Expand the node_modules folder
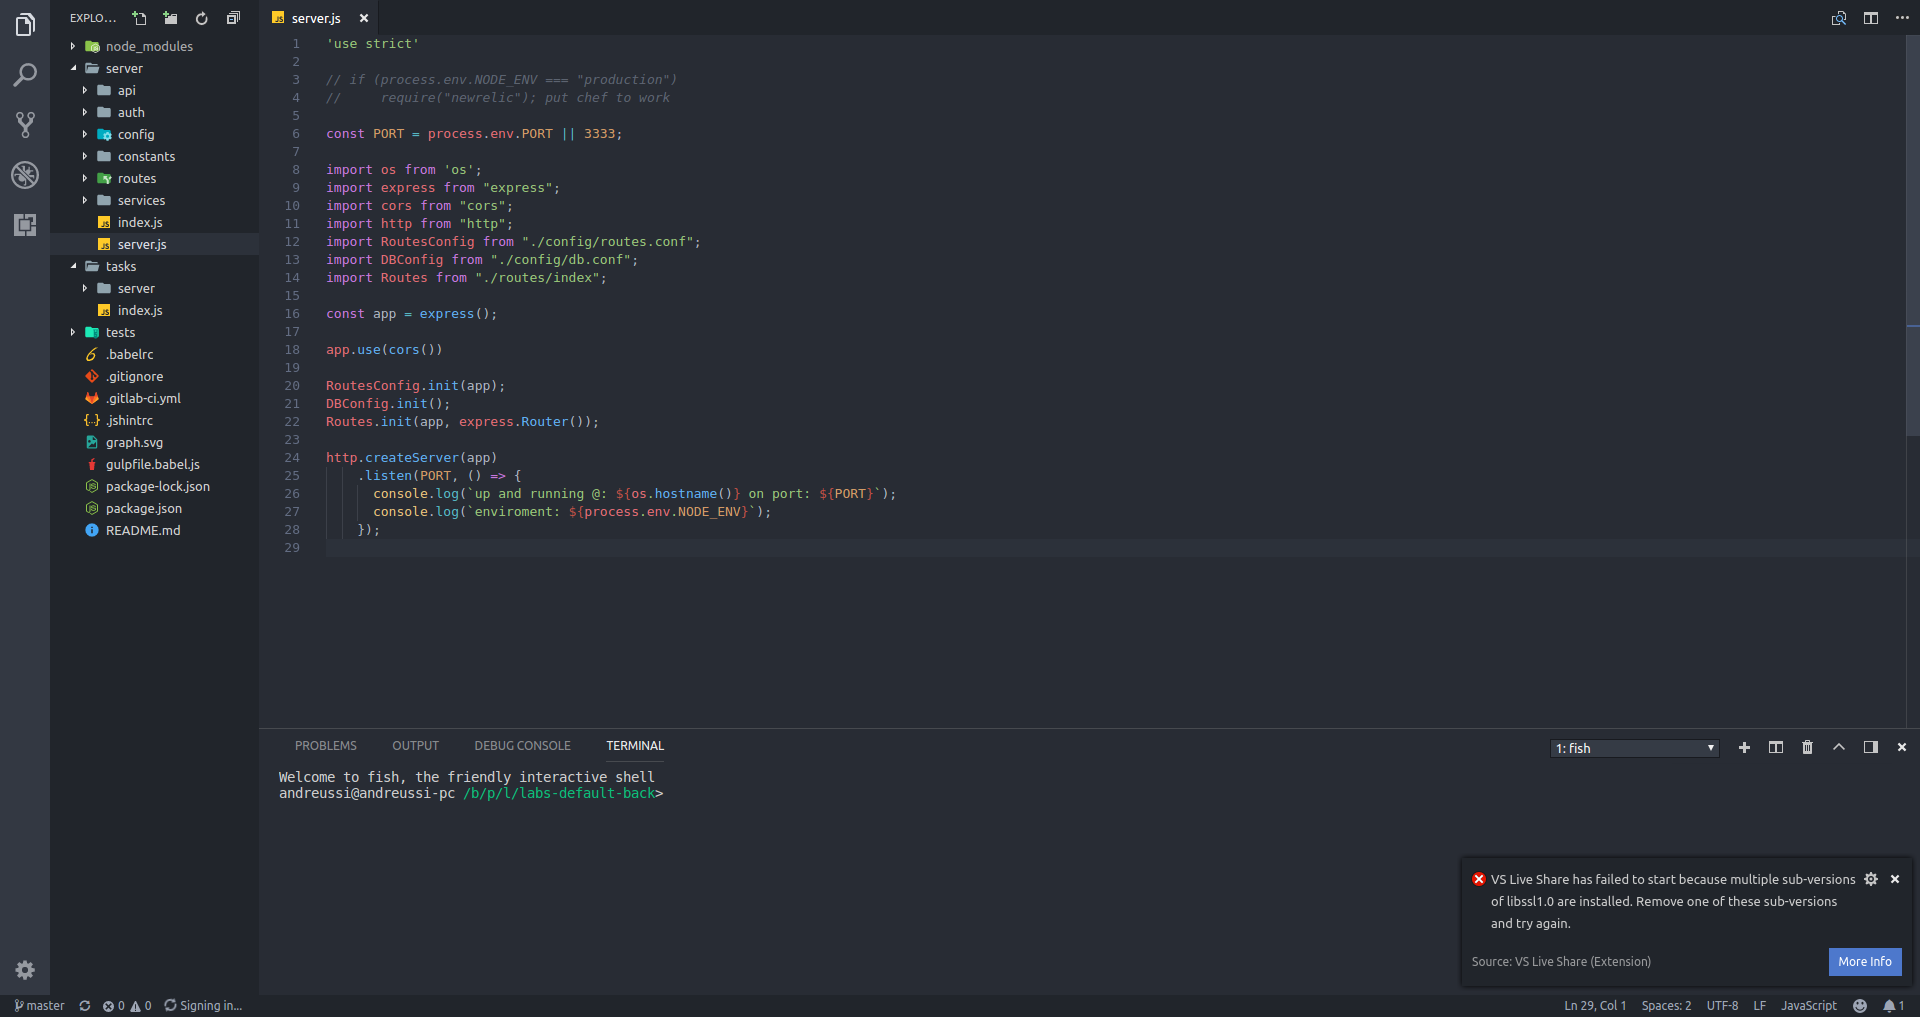 point(155,46)
